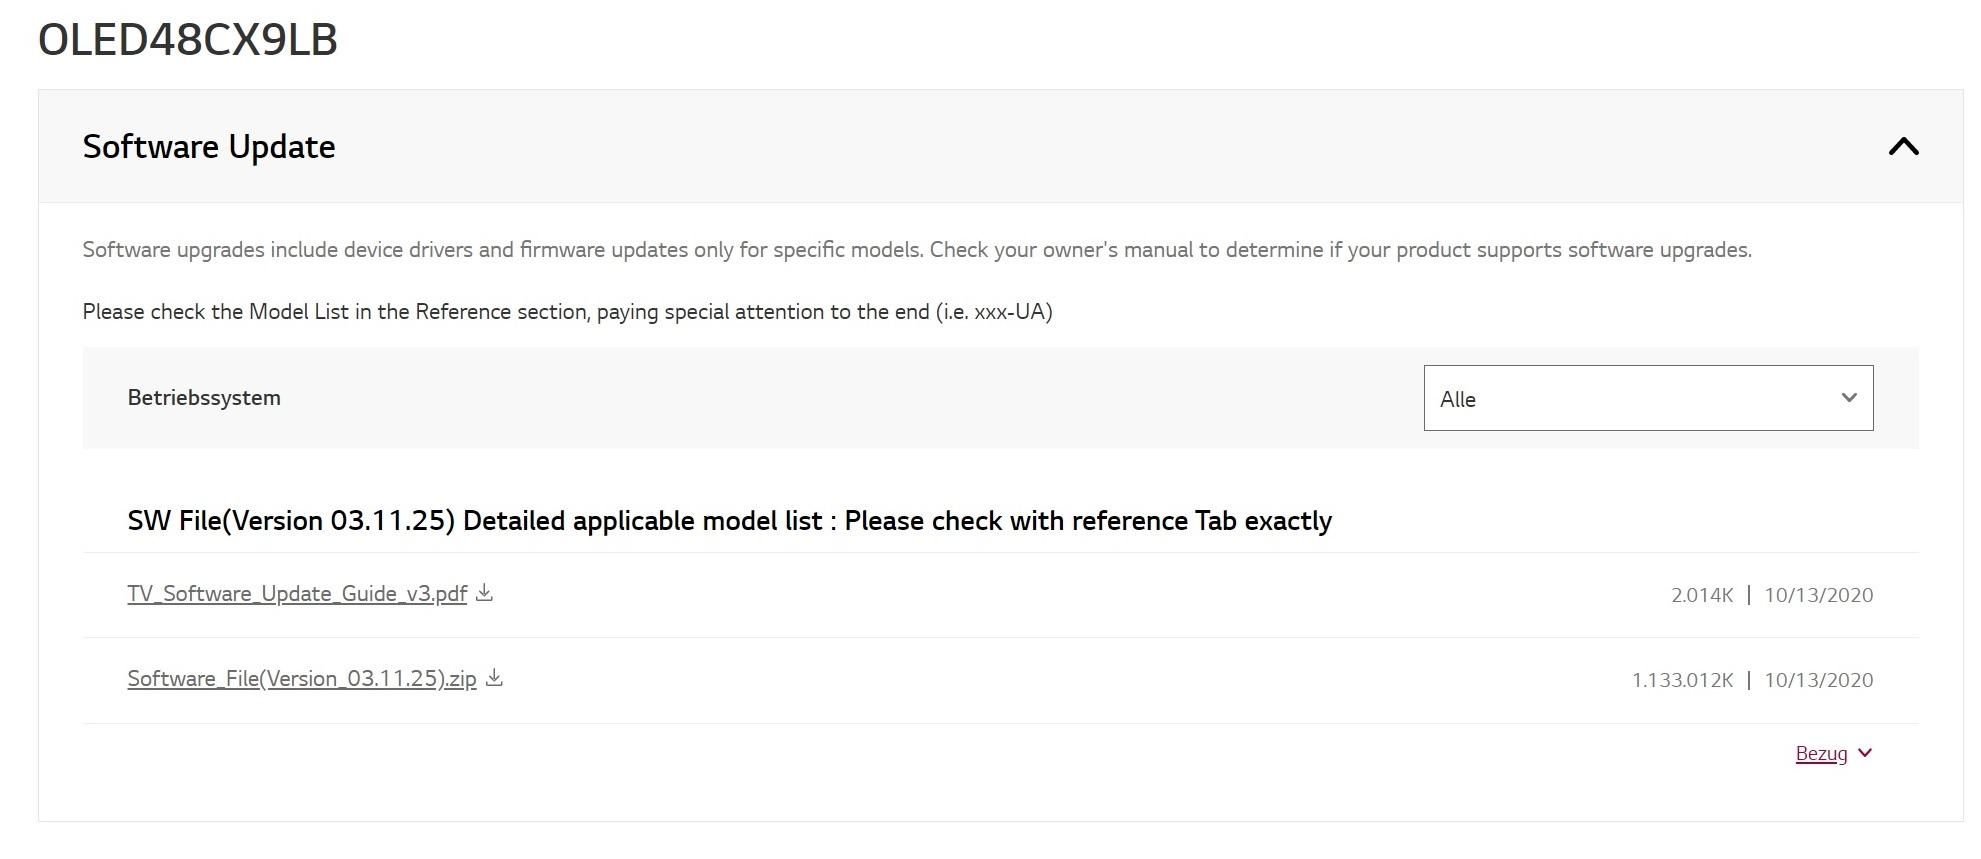The height and width of the screenshot is (859, 1981).
Task: Click the 10/13/2020 date on the PDF row
Action: pos(1818,595)
